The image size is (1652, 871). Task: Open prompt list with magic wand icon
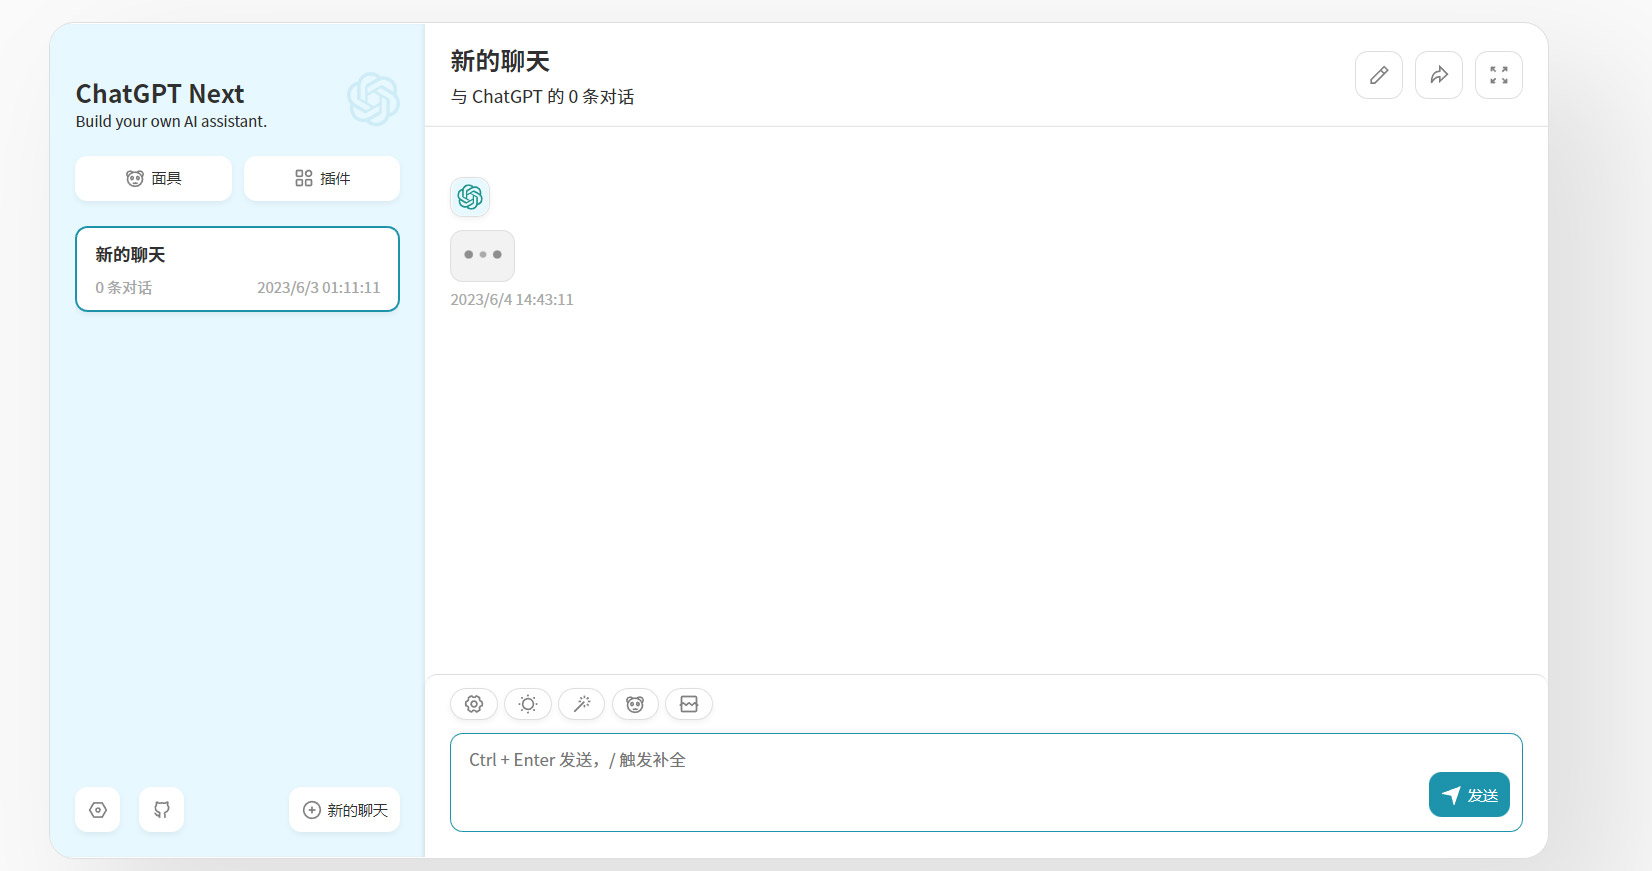click(581, 704)
